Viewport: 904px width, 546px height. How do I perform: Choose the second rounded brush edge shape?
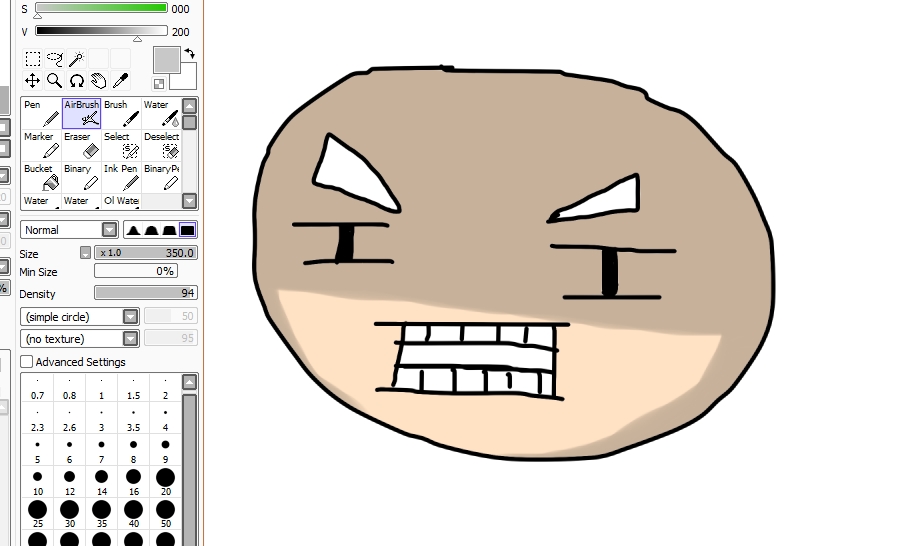click(151, 230)
